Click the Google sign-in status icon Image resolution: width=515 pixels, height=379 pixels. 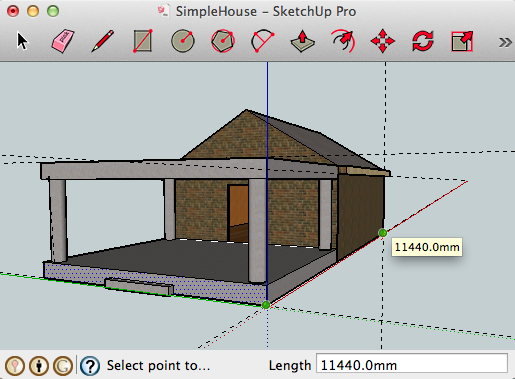point(63,366)
